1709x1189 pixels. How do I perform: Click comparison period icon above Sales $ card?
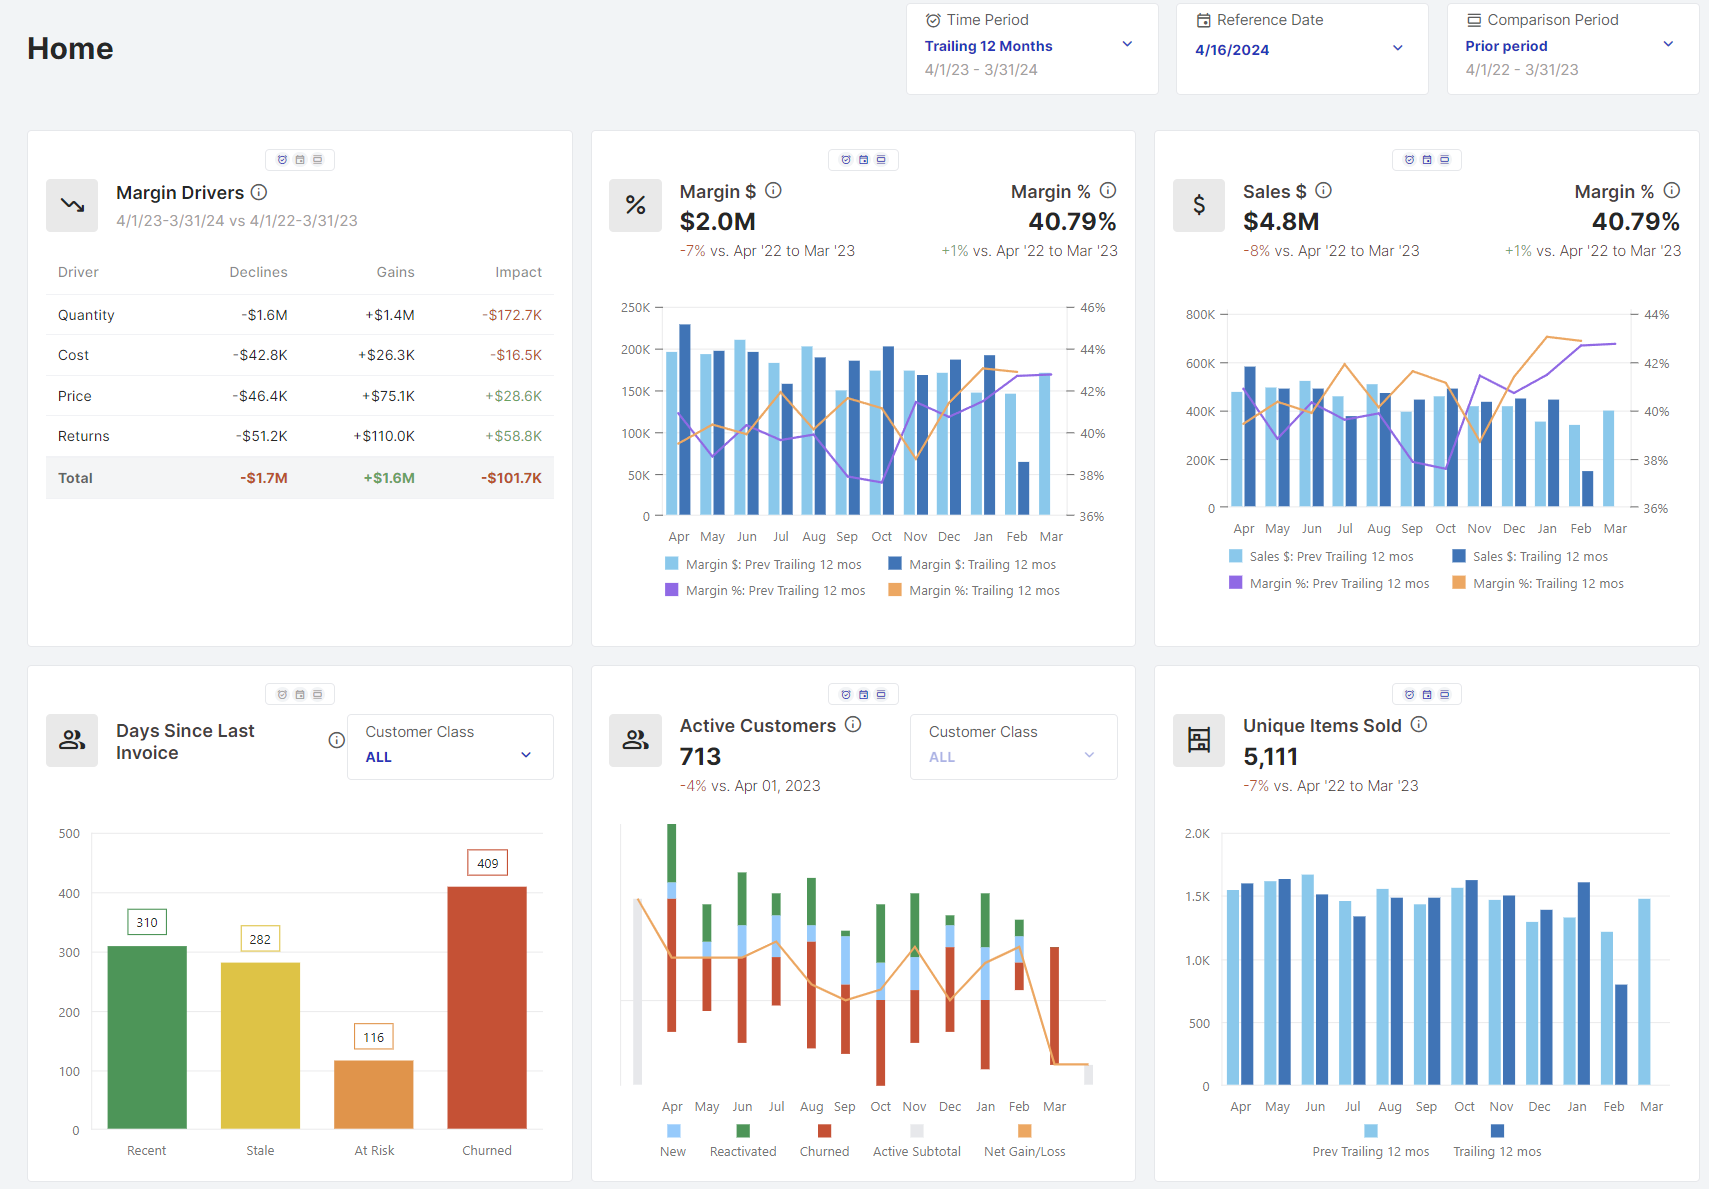point(1444,160)
